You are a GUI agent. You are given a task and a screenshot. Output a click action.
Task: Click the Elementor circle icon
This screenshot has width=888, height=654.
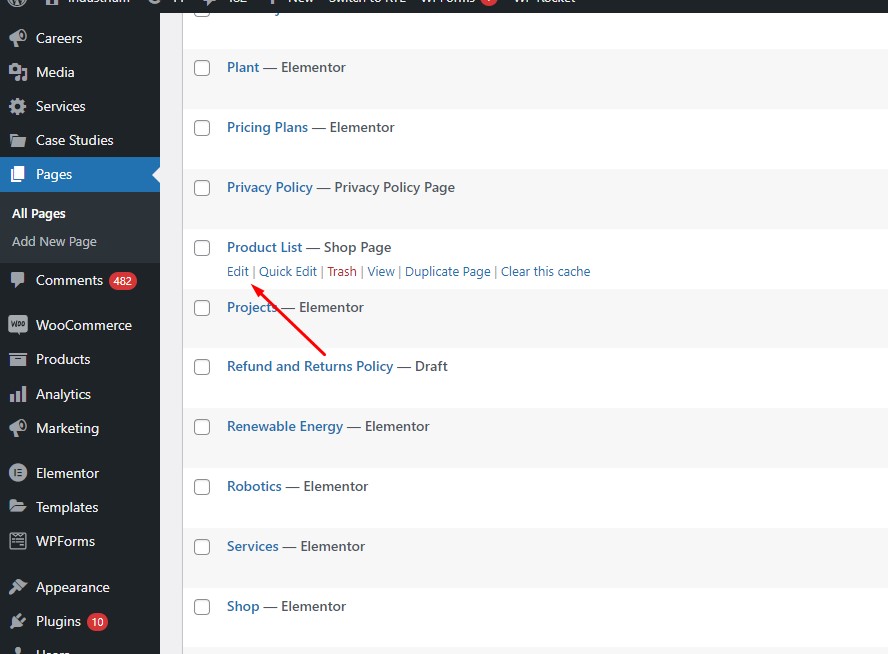tap(18, 472)
